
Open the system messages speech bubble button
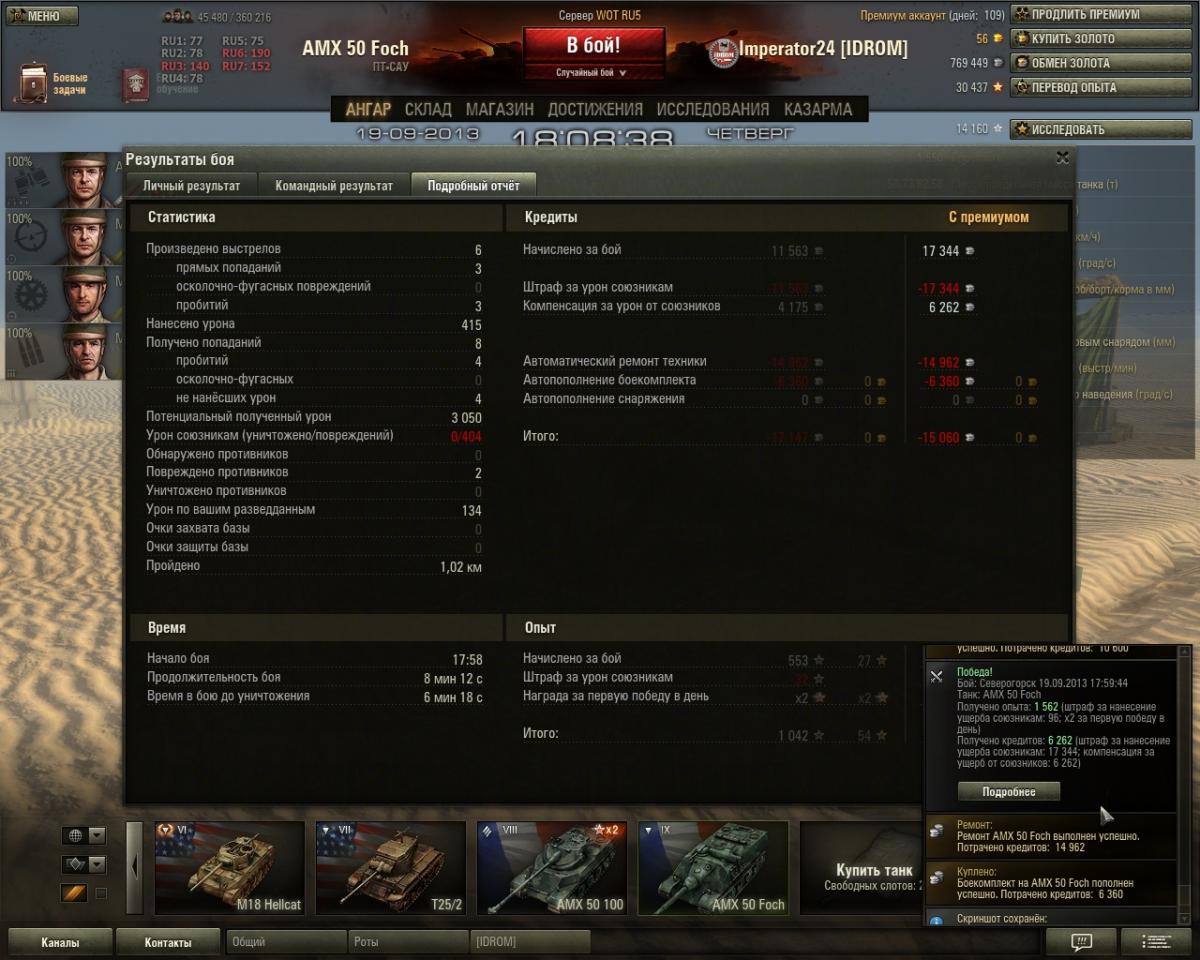pos(1080,941)
